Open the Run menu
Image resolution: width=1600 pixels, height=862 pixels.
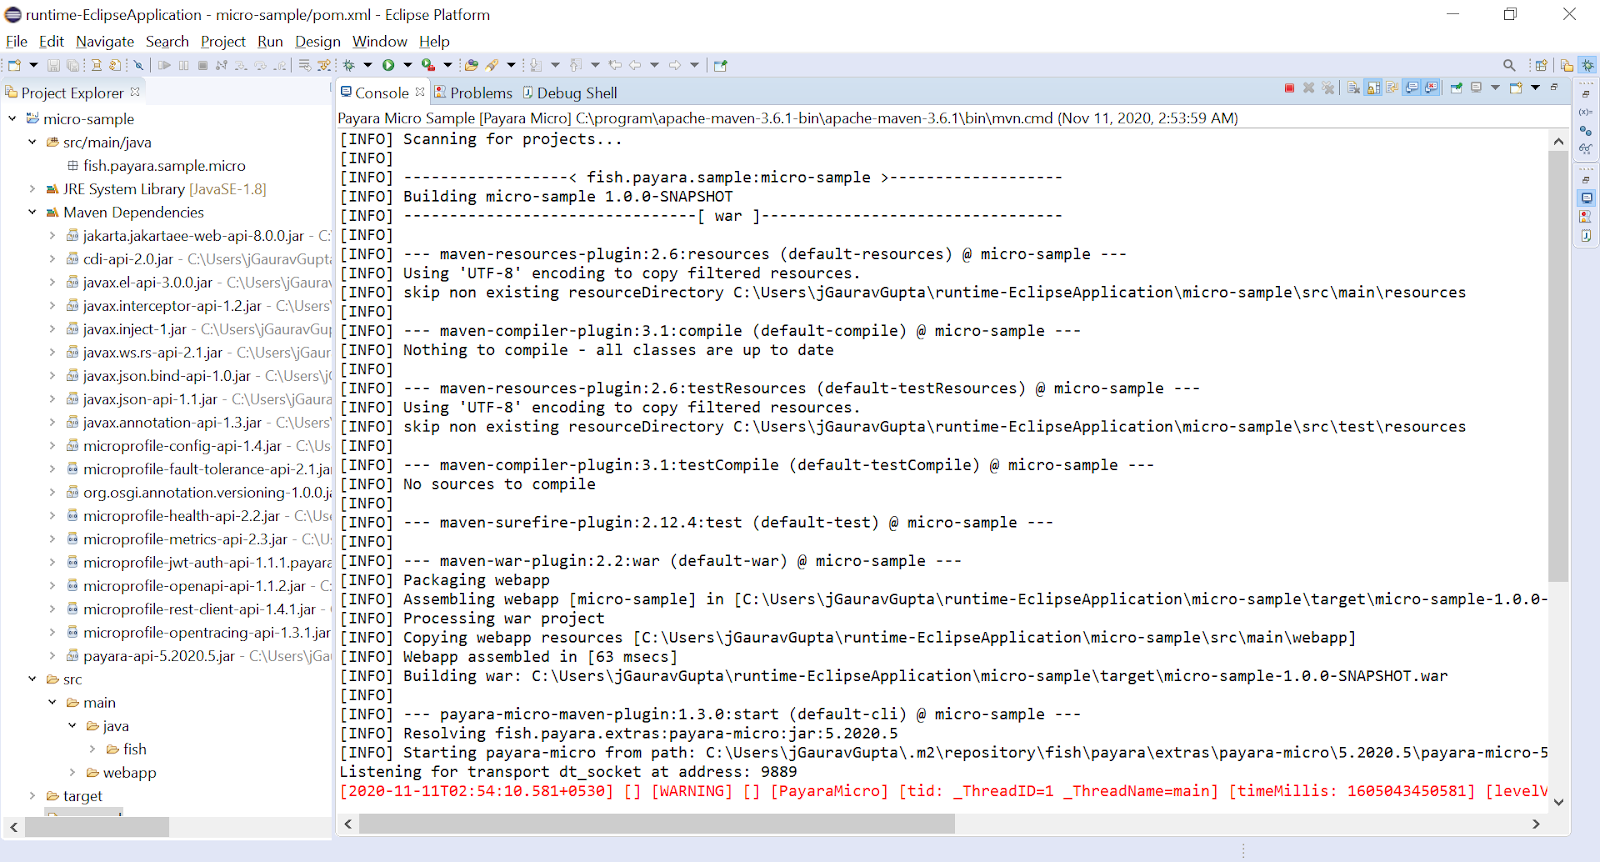[x=270, y=41]
